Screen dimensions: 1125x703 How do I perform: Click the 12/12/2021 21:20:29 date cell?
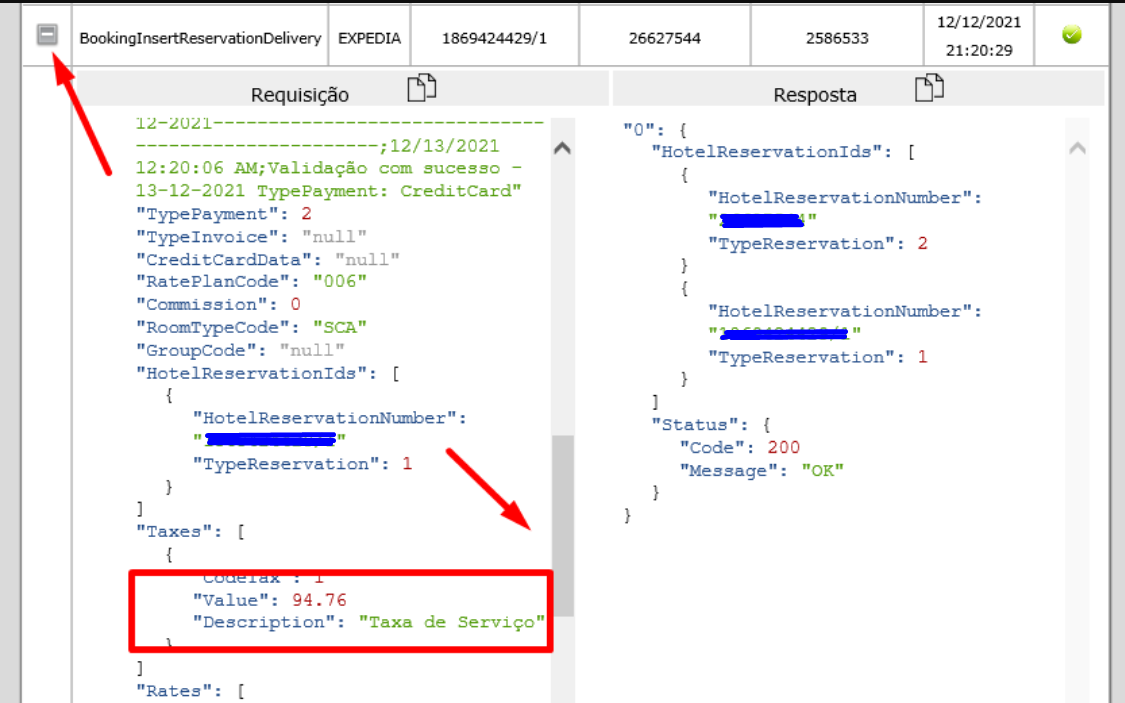979,36
